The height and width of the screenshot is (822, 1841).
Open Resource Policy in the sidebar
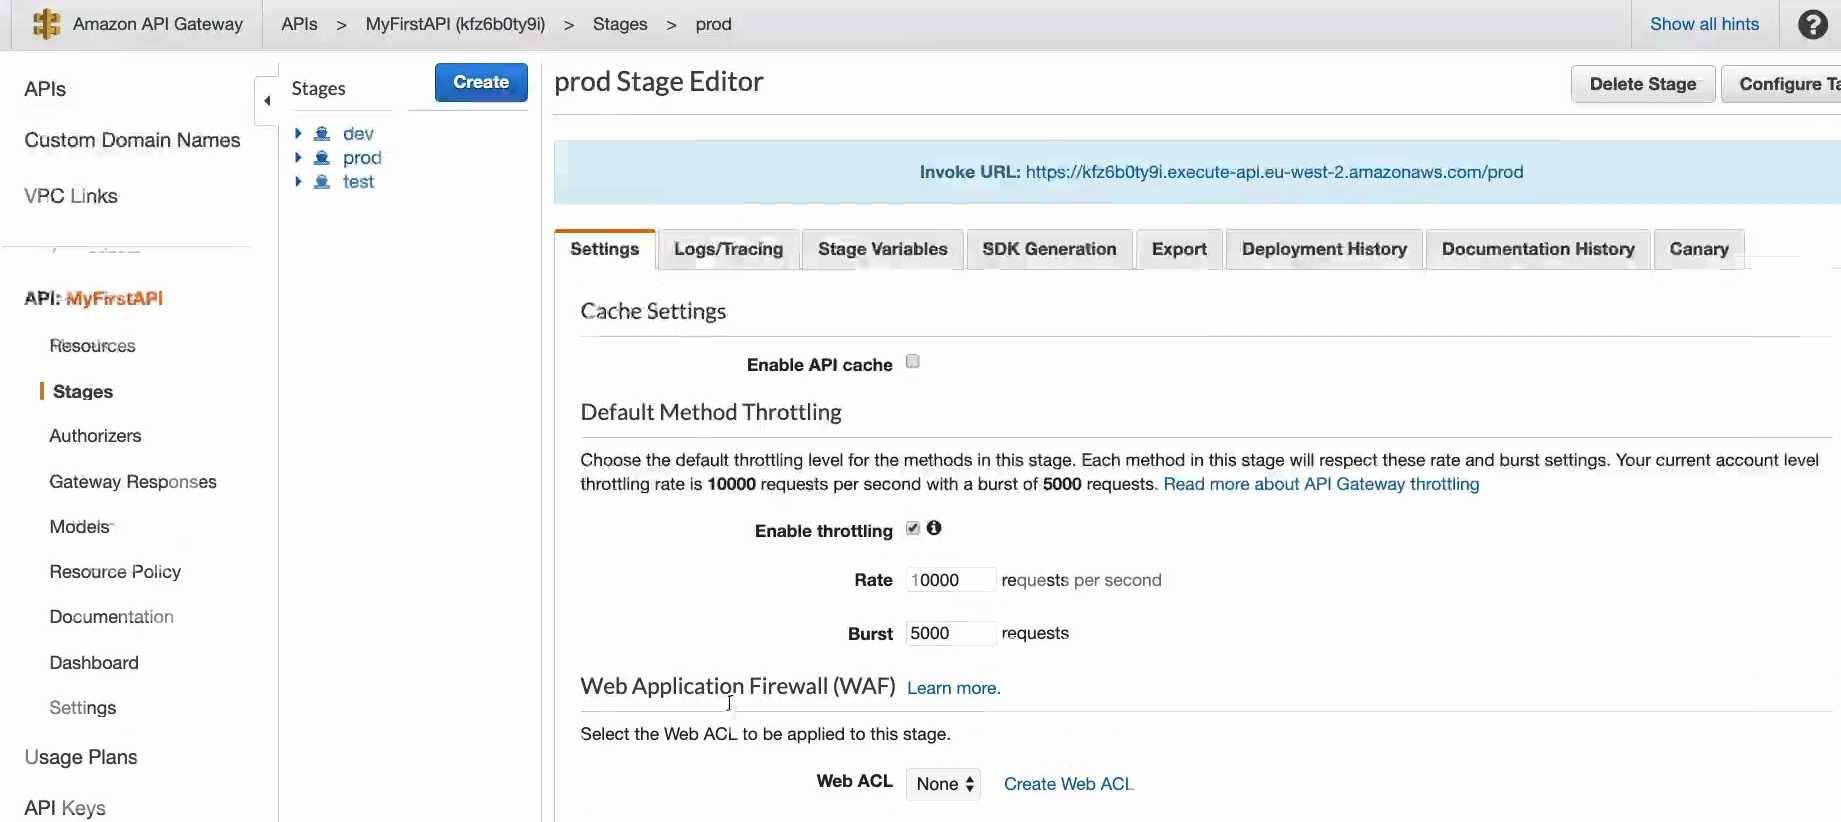click(115, 571)
